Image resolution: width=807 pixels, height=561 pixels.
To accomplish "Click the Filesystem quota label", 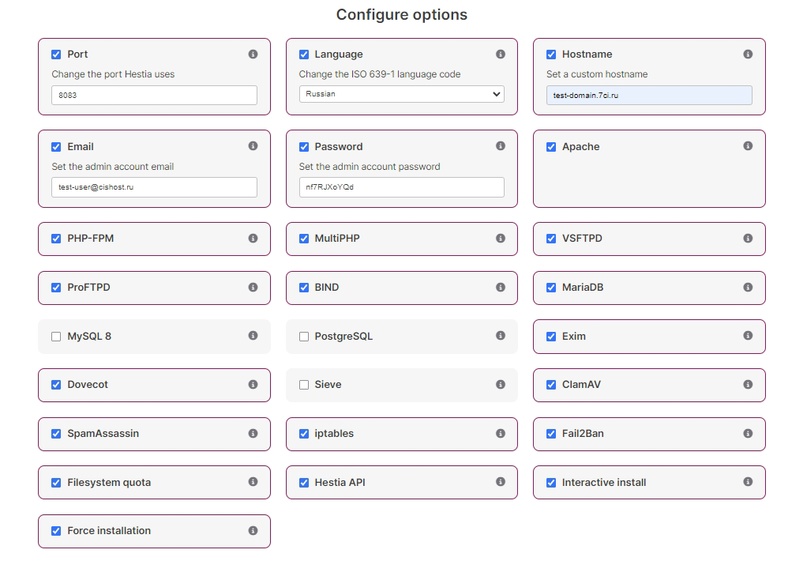I will click(109, 482).
